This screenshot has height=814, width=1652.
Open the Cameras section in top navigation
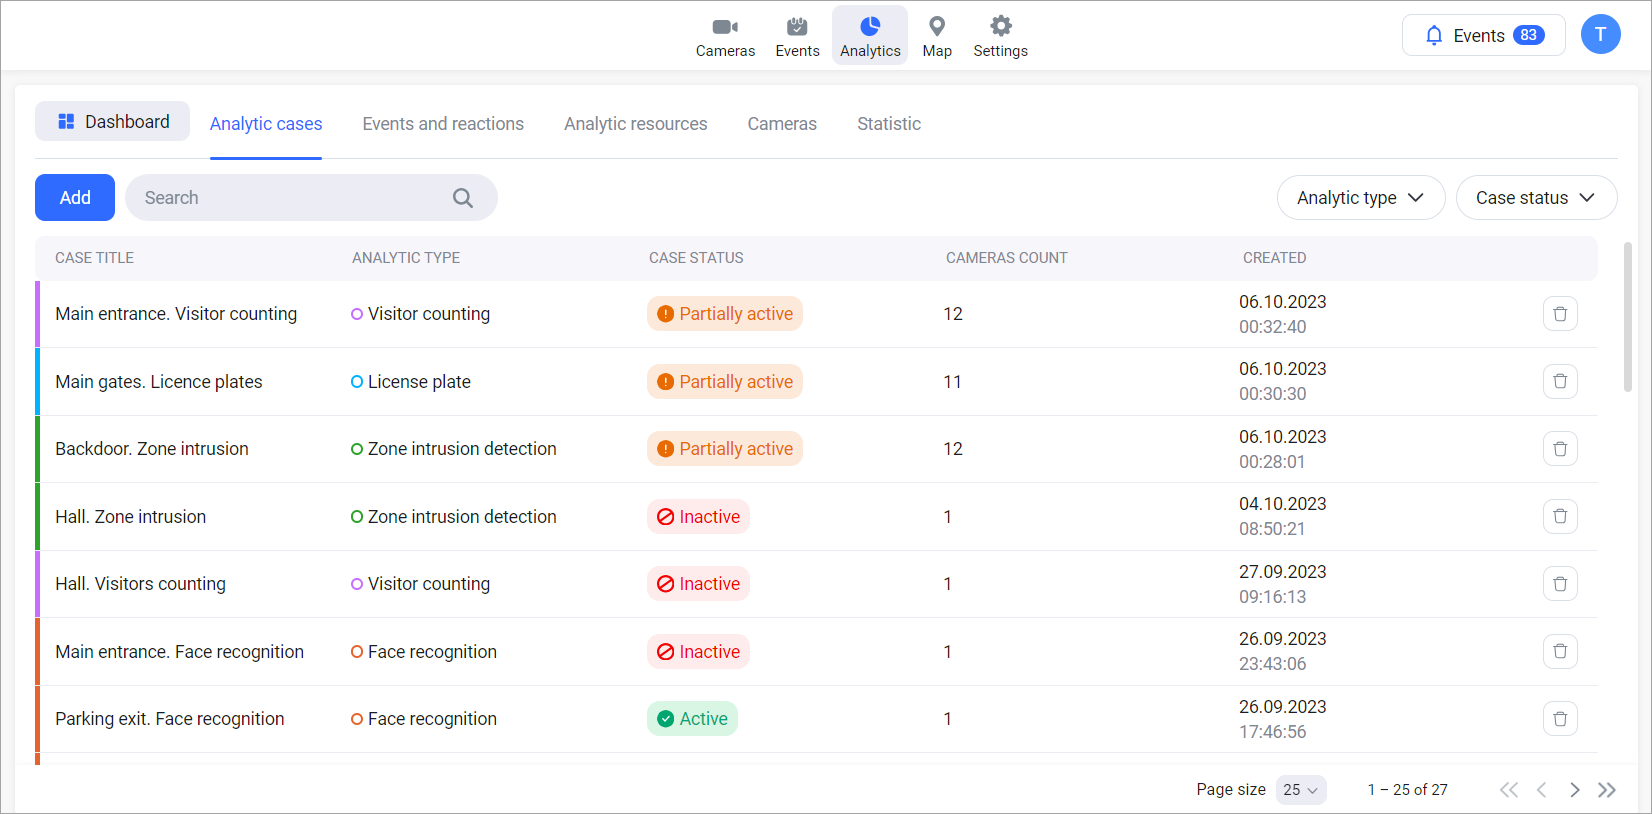click(725, 36)
